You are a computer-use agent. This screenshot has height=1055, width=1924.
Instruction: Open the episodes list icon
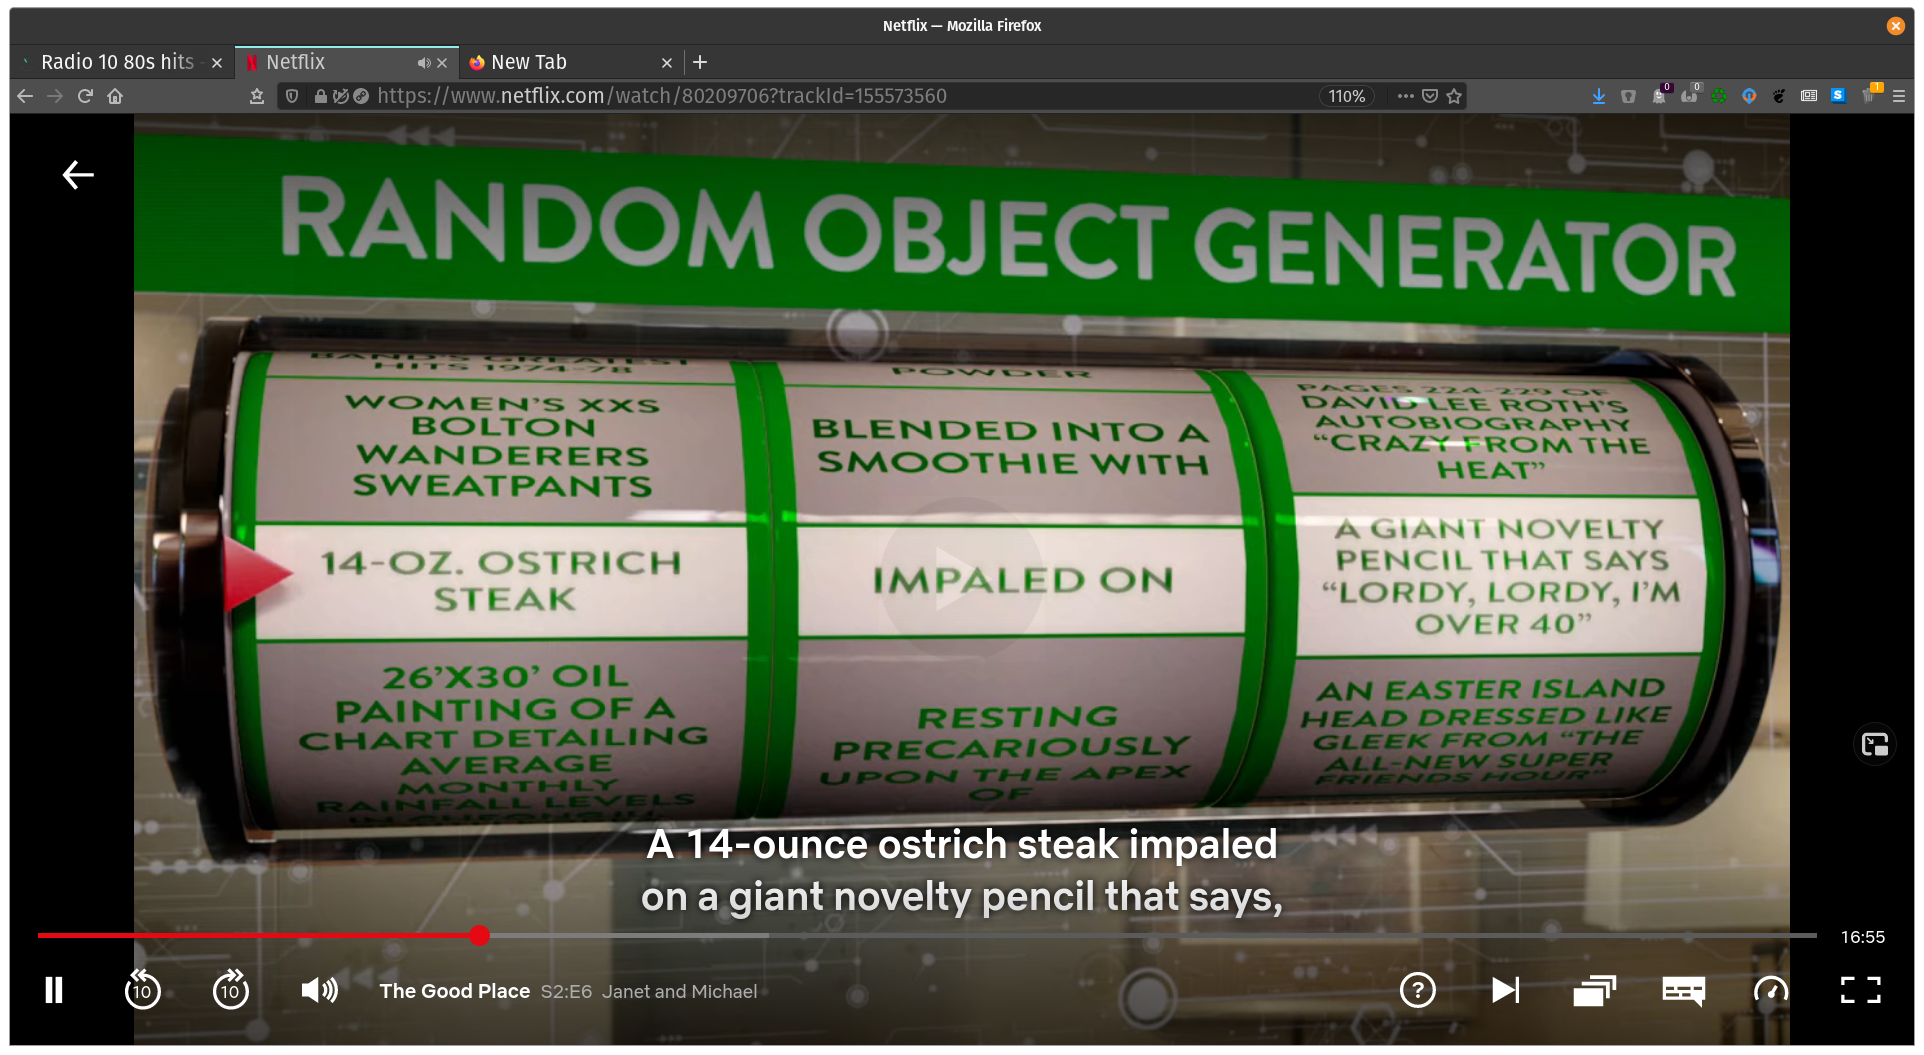1594,990
